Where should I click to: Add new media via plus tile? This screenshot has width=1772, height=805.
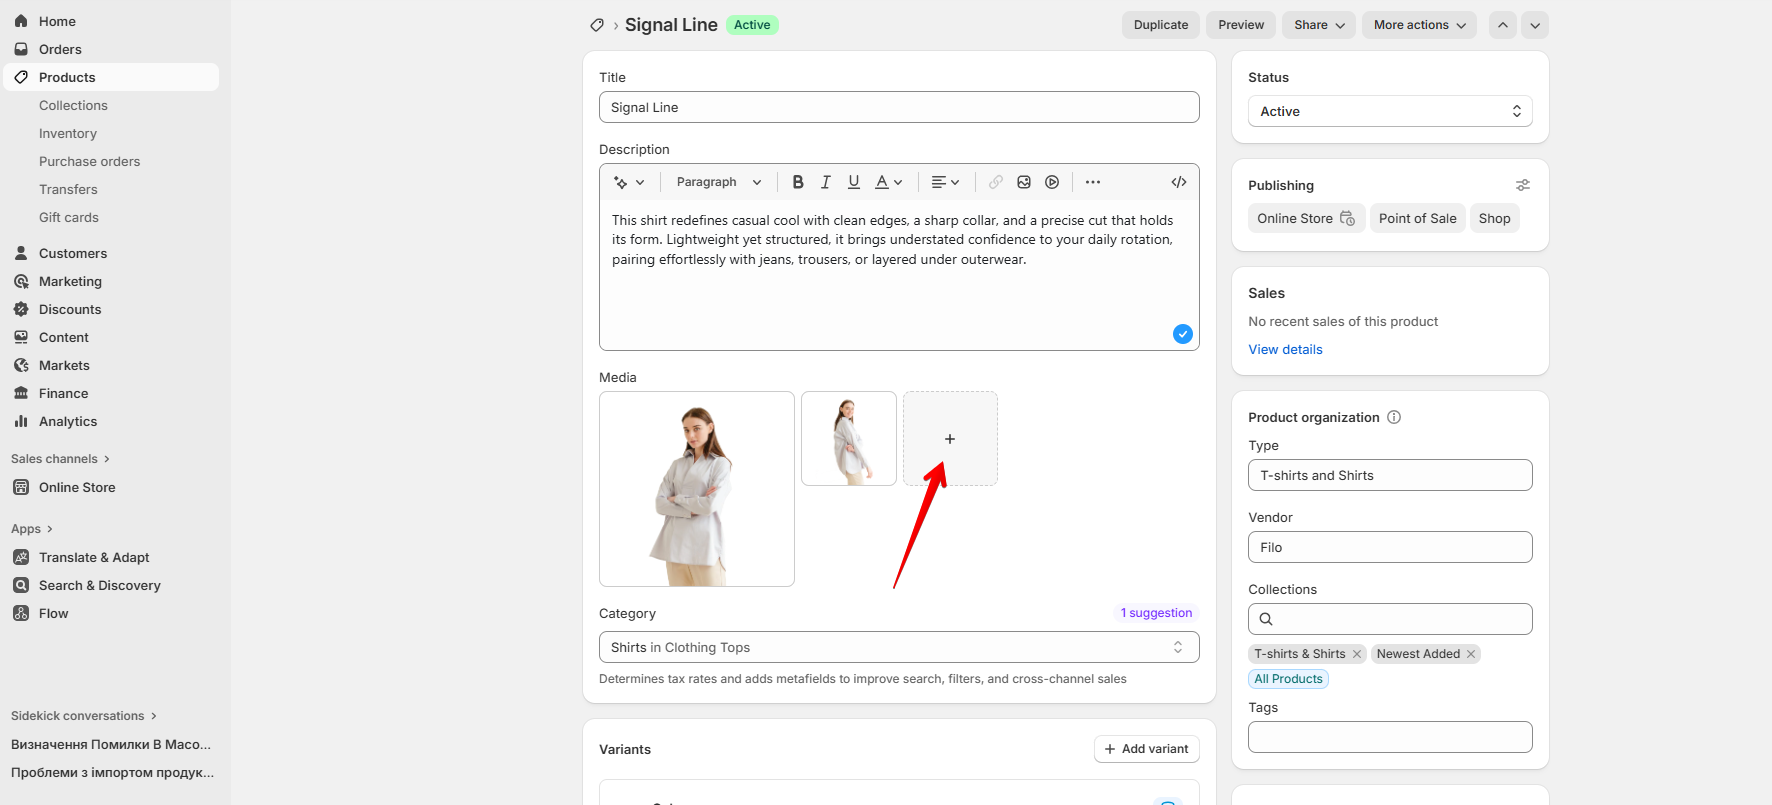click(x=949, y=439)
